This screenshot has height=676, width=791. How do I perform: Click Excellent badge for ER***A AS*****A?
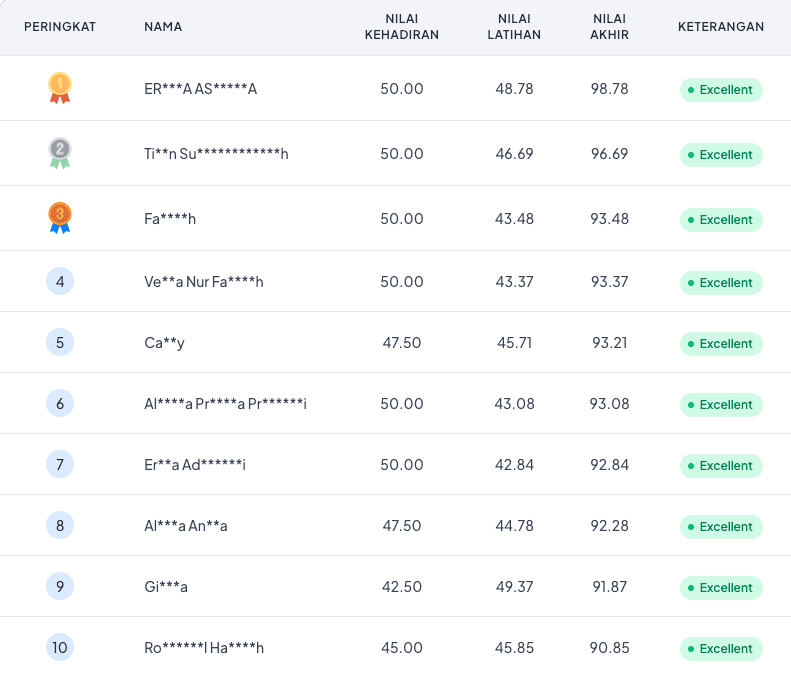721,90
